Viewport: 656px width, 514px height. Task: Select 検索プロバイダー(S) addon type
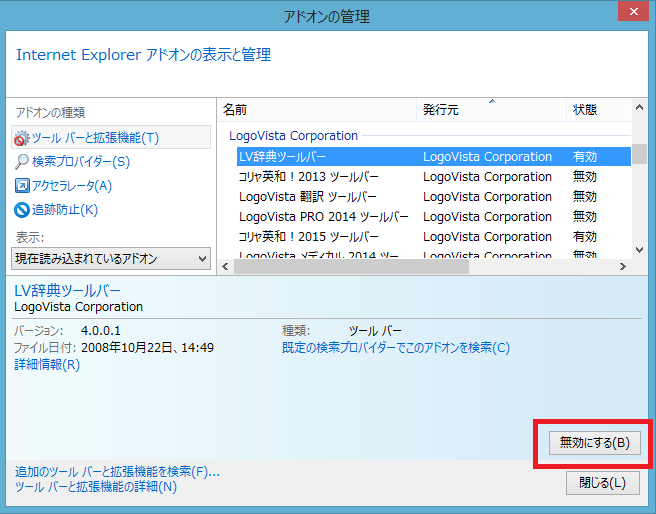click(81, 162)
